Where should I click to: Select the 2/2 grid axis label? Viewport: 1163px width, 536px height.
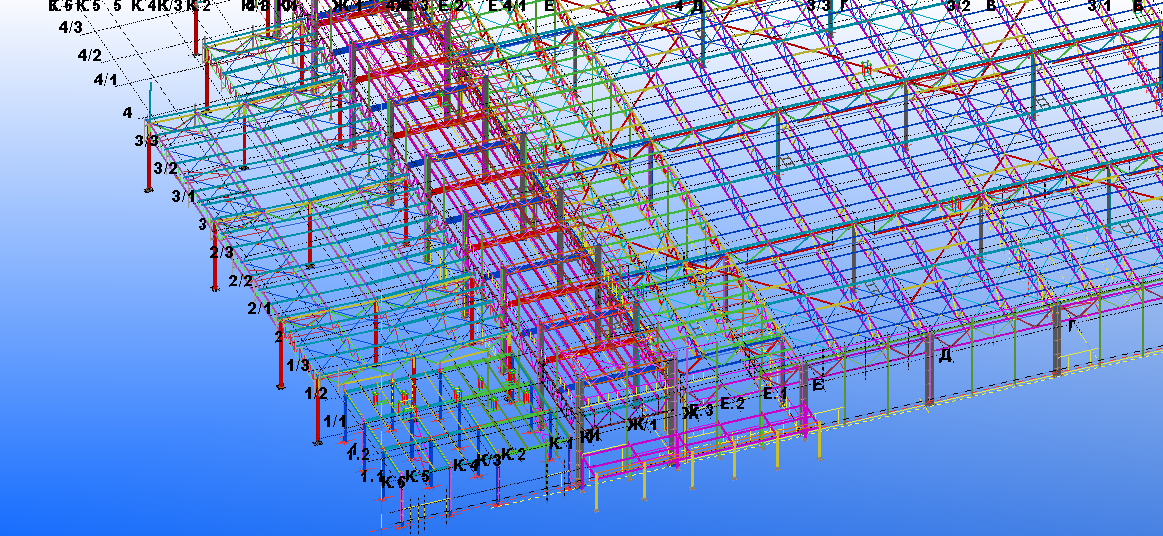(240, 281)
